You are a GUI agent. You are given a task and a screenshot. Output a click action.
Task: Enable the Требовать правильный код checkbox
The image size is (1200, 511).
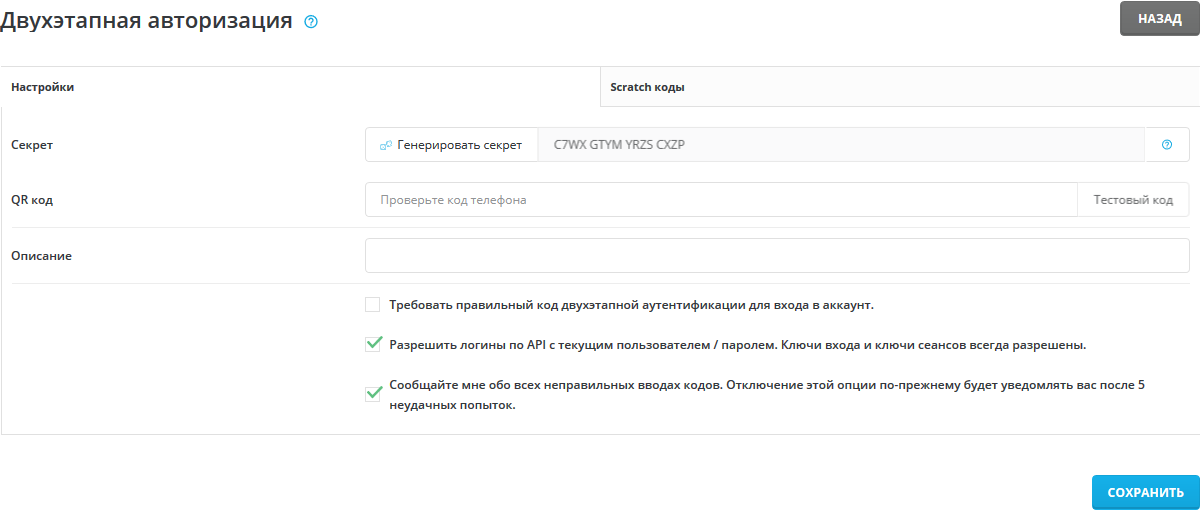point(373,305)
